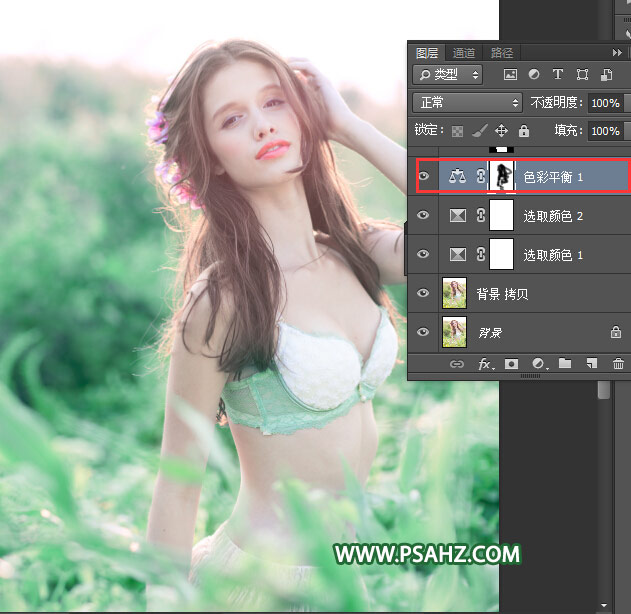Click the delete layer trash icon
The height and width of the screenshot is (614, 631).
(x=618, y=365)
